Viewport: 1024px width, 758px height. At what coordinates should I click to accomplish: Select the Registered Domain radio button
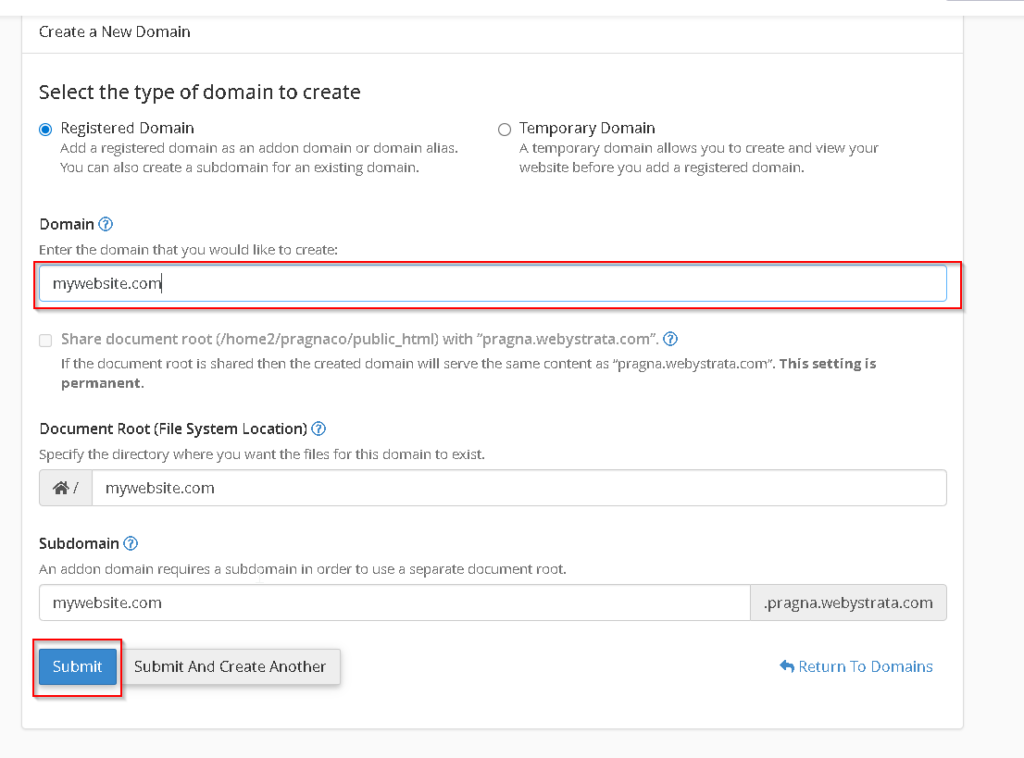click(45, 129)
